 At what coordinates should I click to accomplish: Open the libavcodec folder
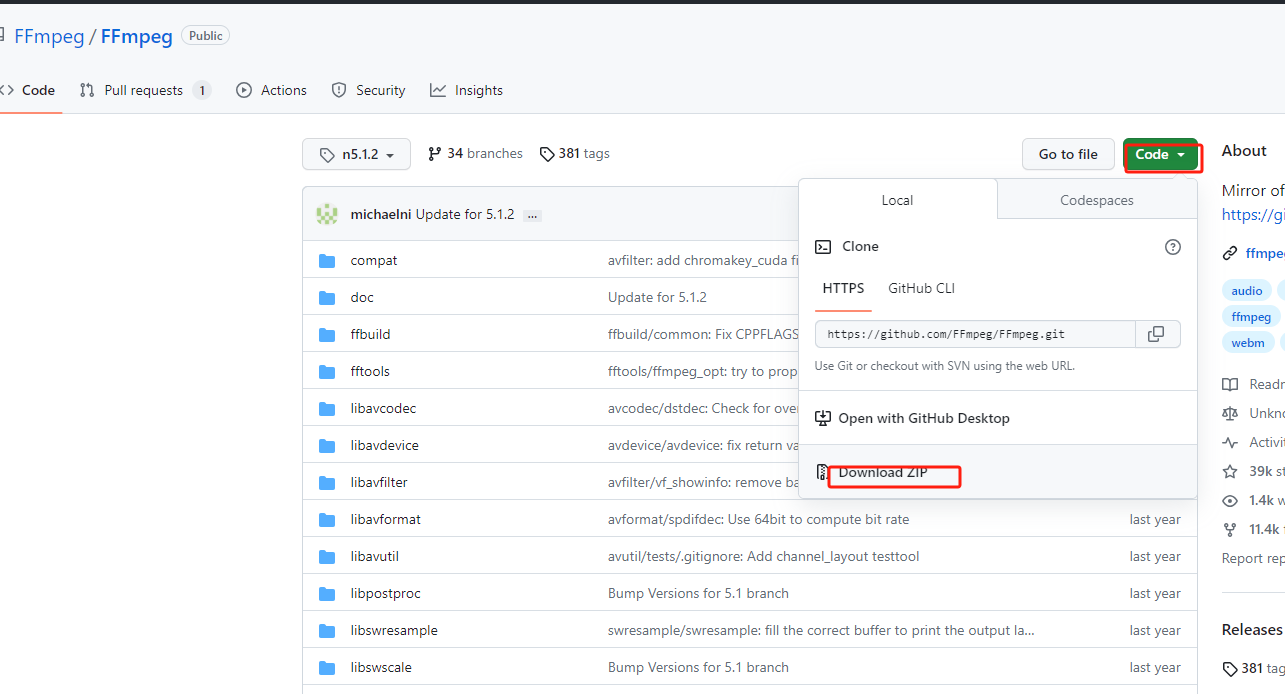pos(384,408)
